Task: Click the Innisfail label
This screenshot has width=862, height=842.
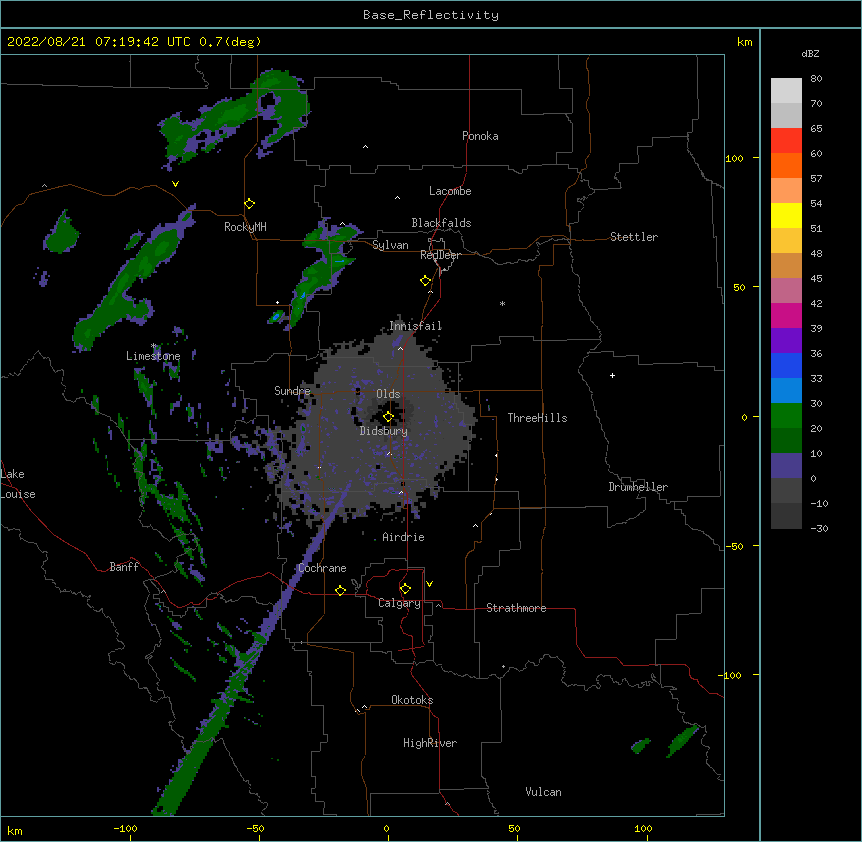Action: (x=415, y=326)
